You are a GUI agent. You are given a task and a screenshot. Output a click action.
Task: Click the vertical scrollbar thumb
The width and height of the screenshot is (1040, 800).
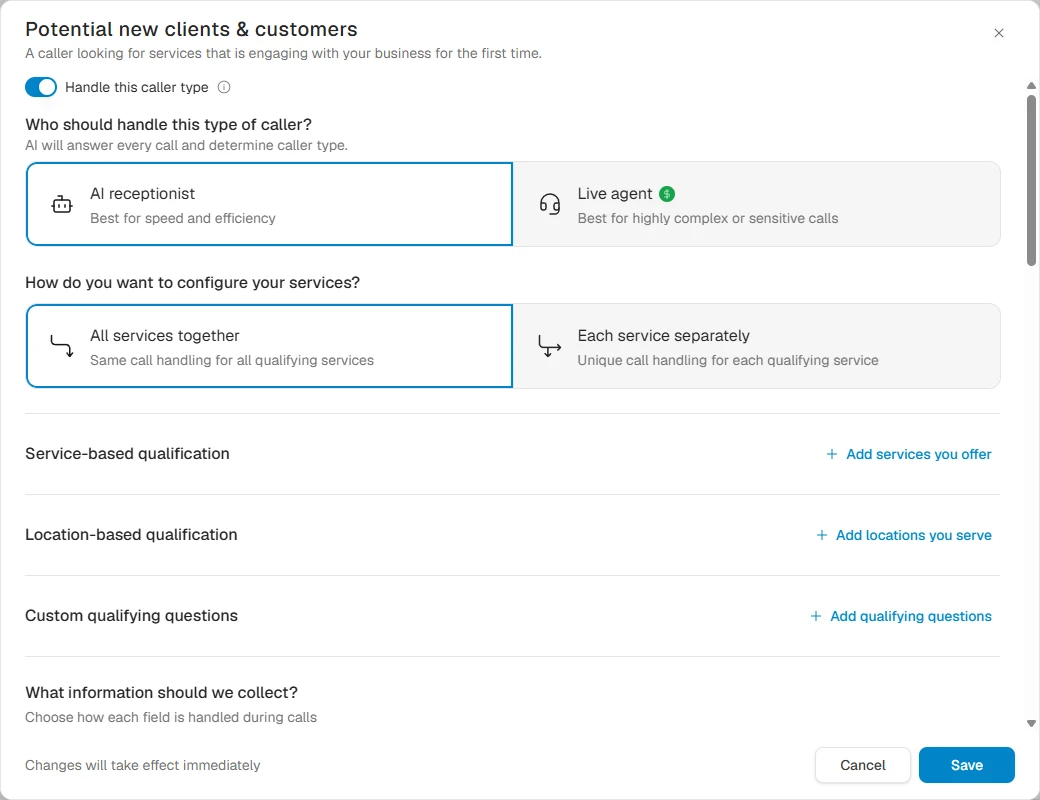[x=1031, y=180]
